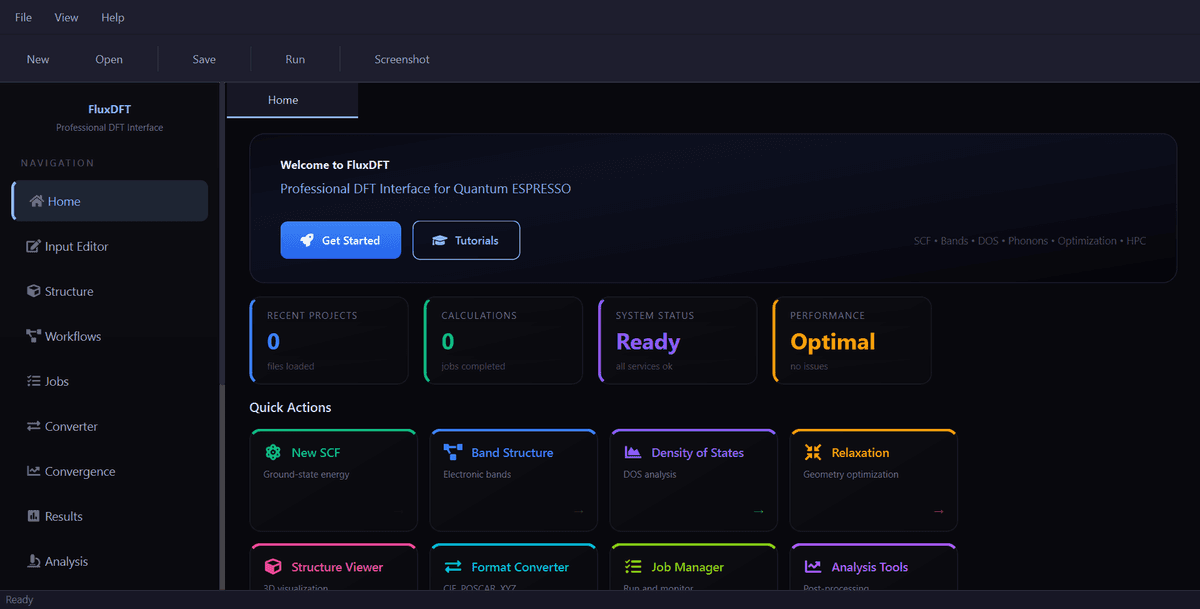Click the Structure cube icon in sidebar
Image resolution: width=1200 pixels, height=609 pixels.
[x=33, y=292]
